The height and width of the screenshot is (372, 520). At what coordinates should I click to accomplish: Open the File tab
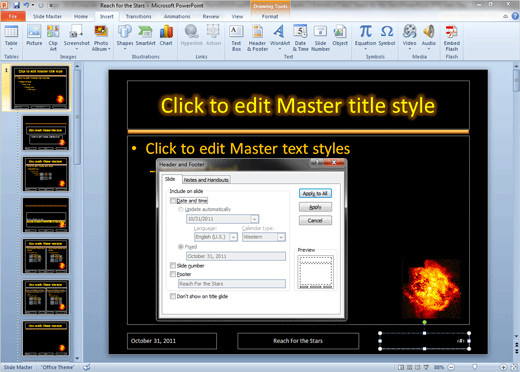[x=13, y=16]
